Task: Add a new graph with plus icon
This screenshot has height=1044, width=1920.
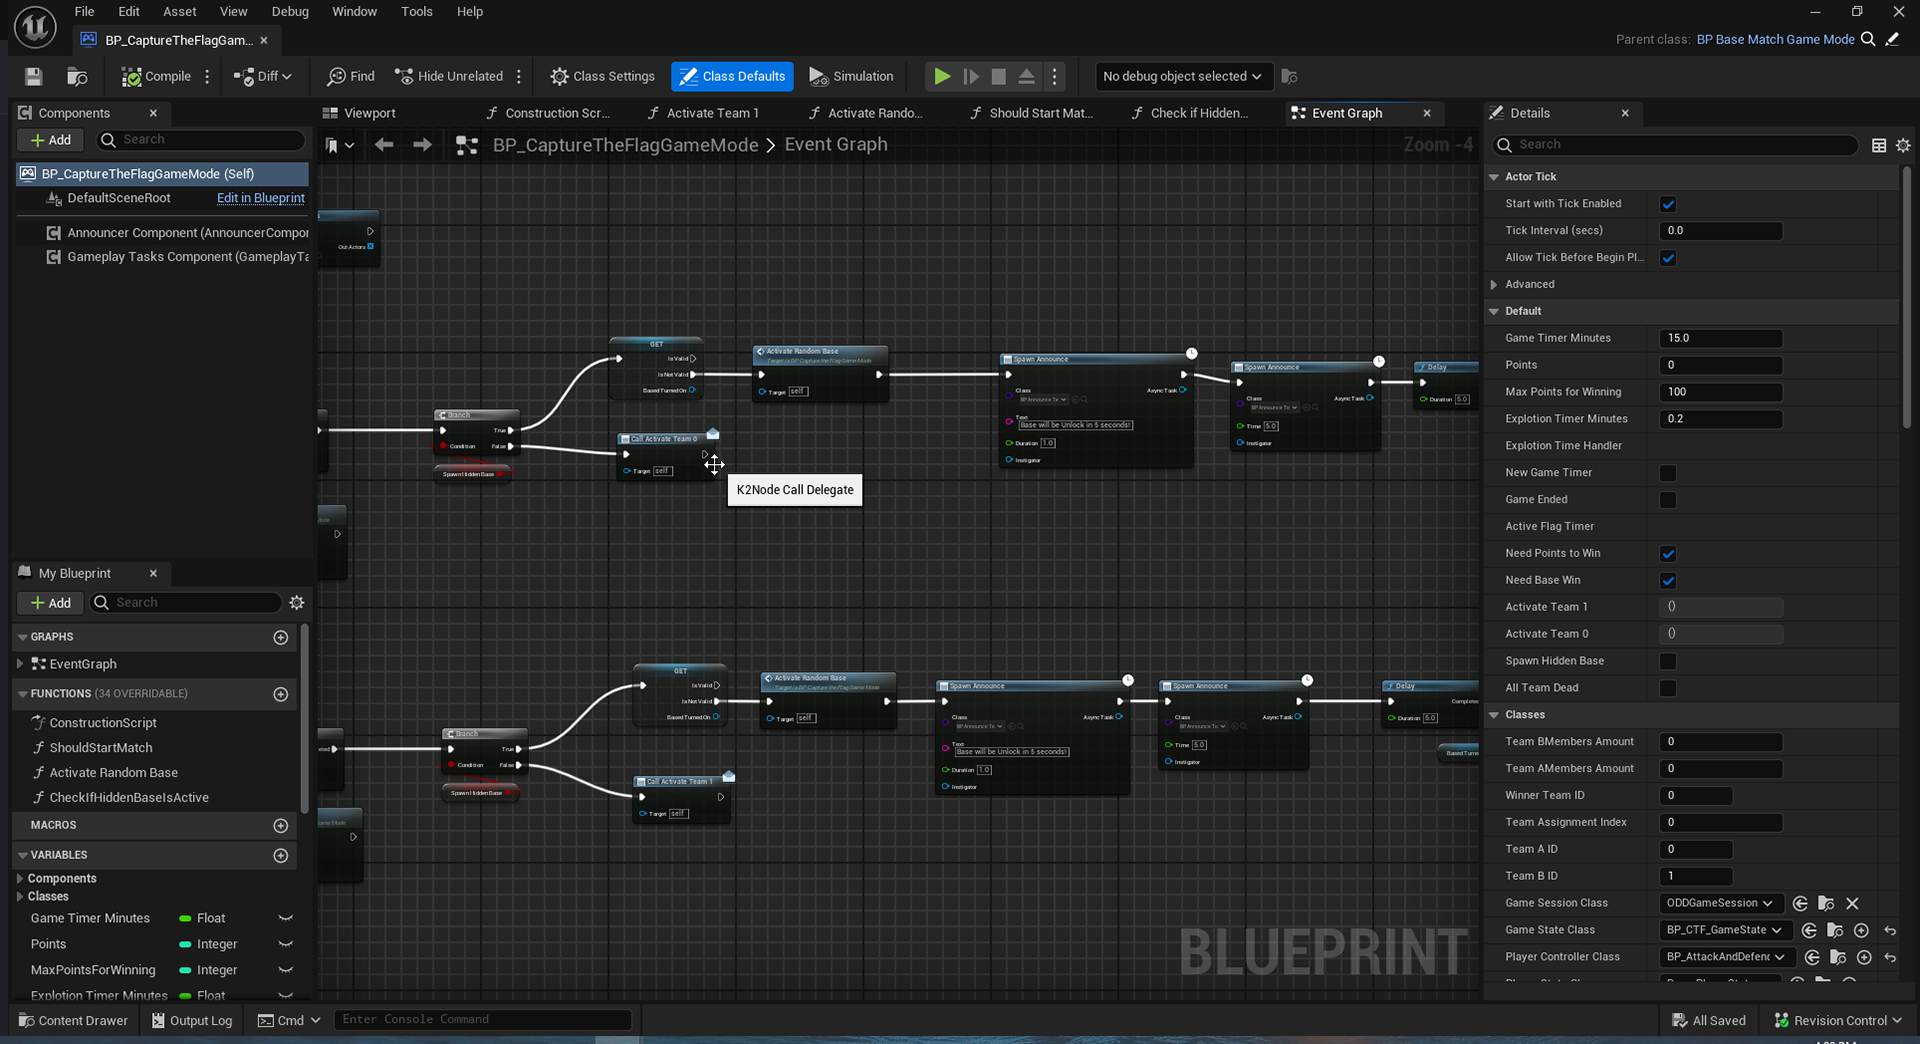Action: 281,637
